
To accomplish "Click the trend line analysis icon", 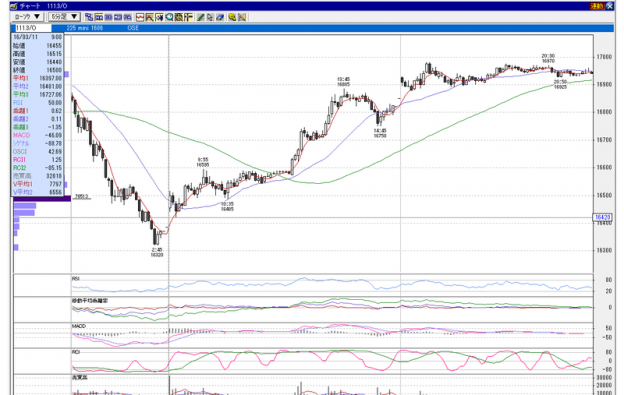I will coord(149,17).
